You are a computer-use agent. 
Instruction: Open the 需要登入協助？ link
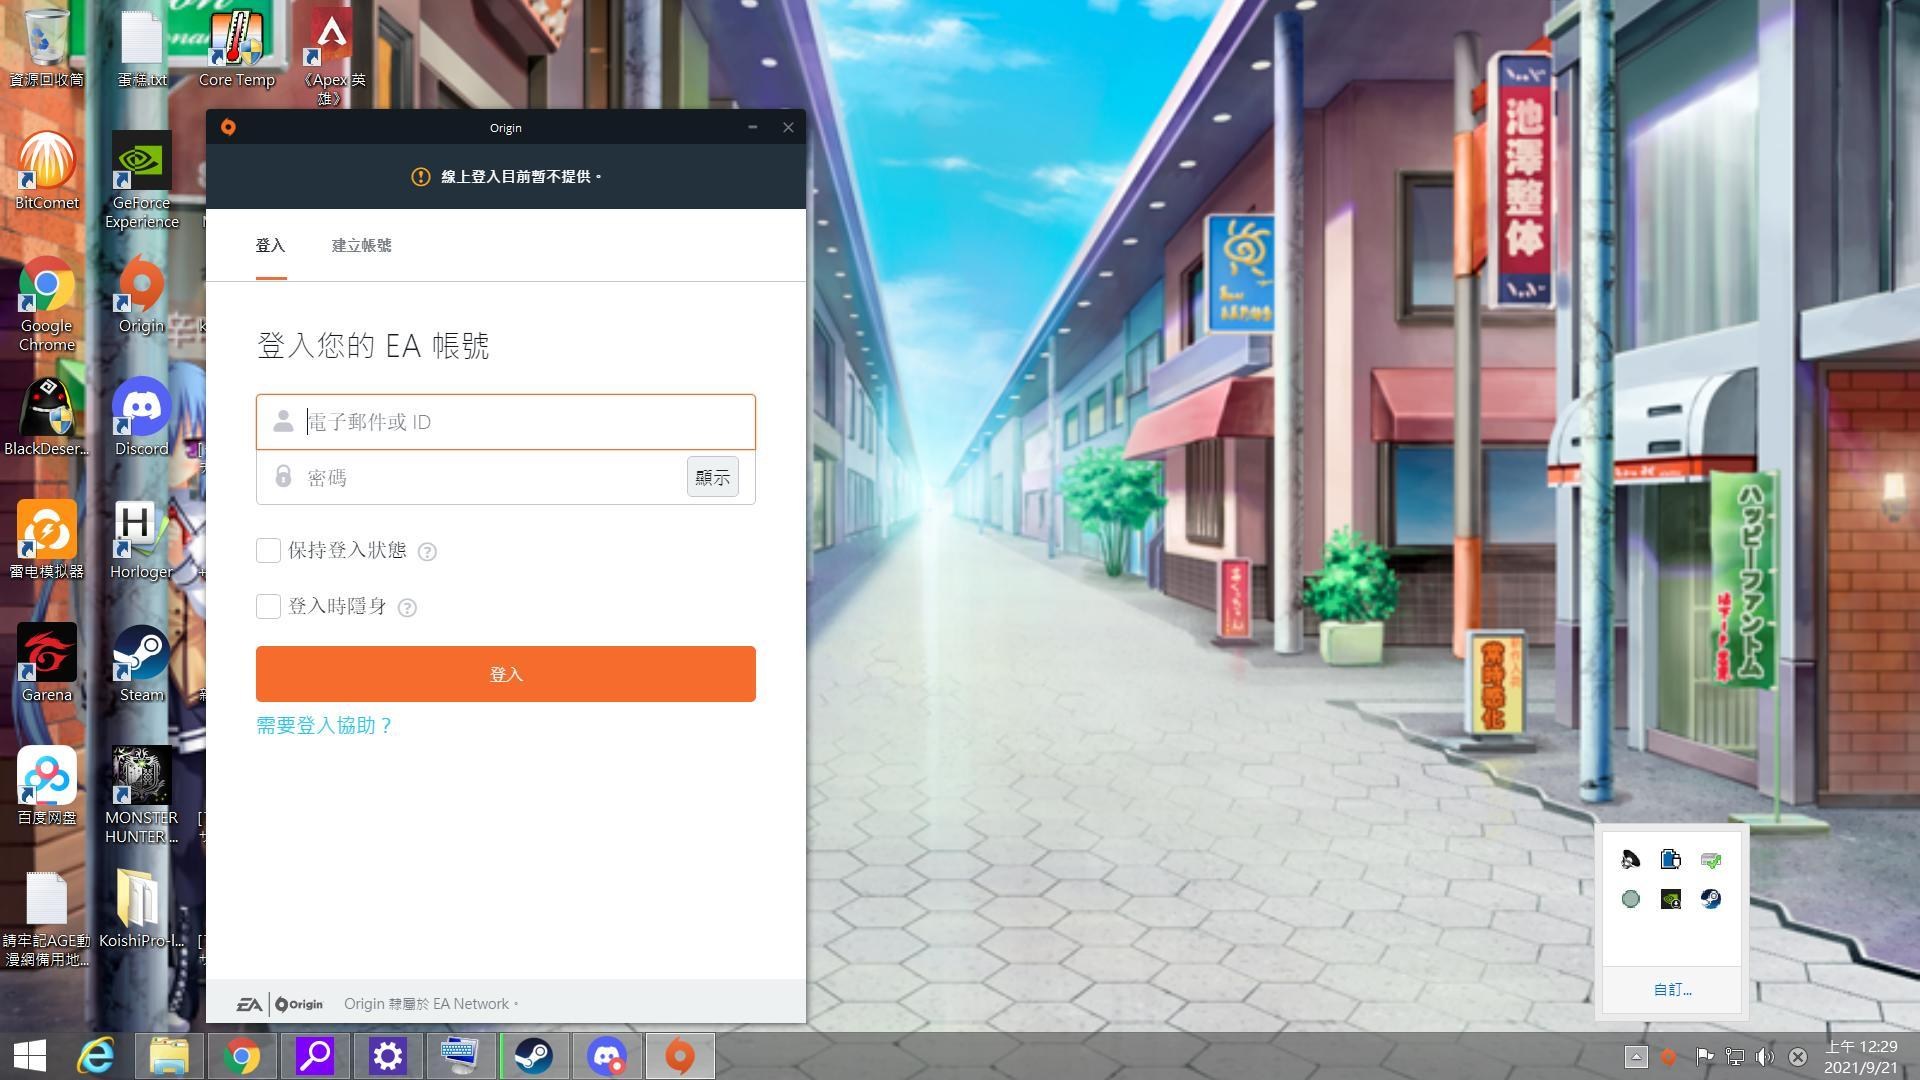coord(325,726)
